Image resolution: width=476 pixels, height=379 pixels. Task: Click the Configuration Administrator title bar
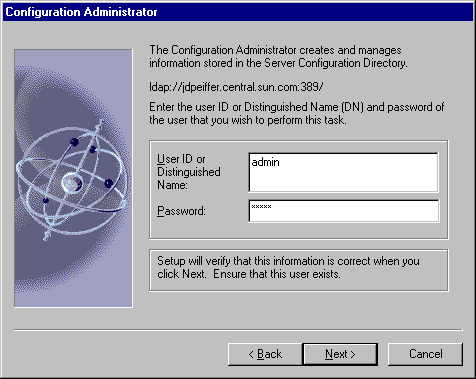pyautogui.click(x=238, y=12)
